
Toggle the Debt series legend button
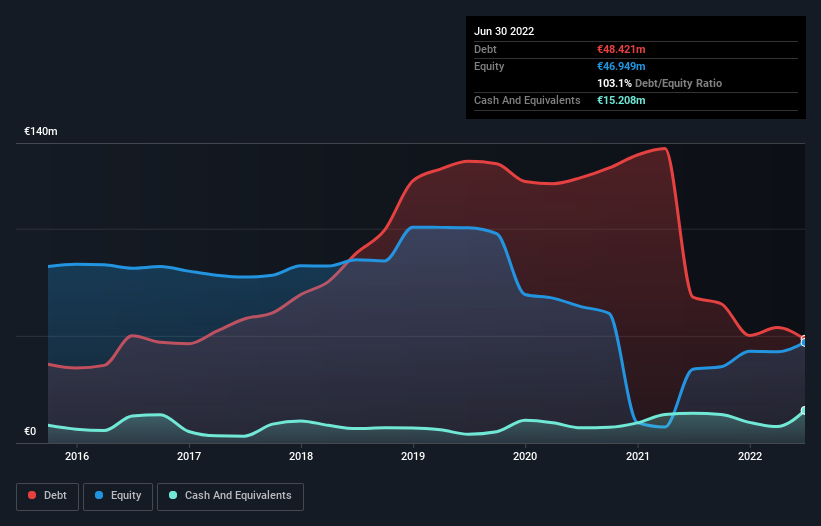pos(47,496)
